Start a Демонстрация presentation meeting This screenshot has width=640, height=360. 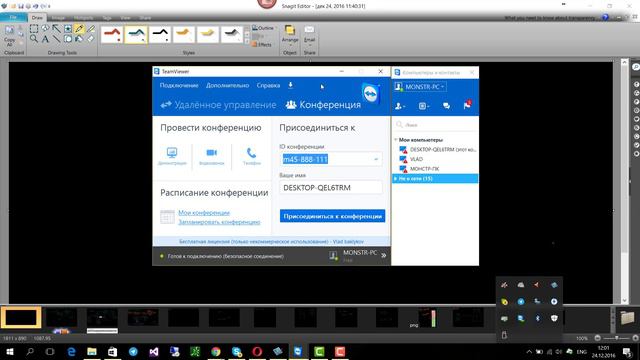pyautogui.click(x=172, y=156)
